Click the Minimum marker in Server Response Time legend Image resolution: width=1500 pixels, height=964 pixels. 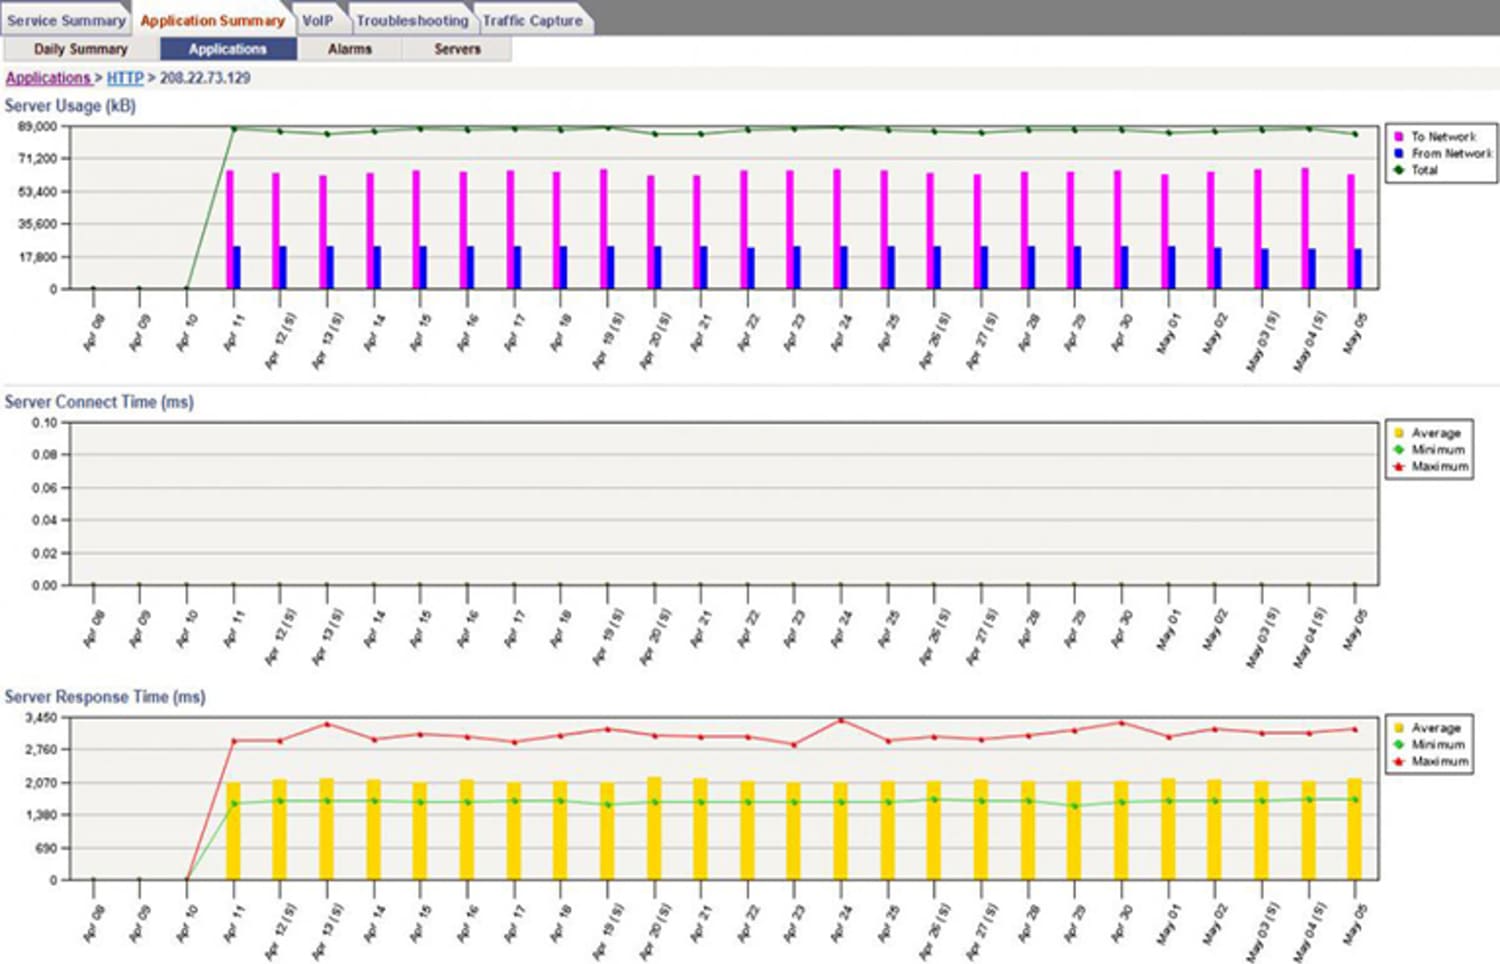click(1398, 745)
